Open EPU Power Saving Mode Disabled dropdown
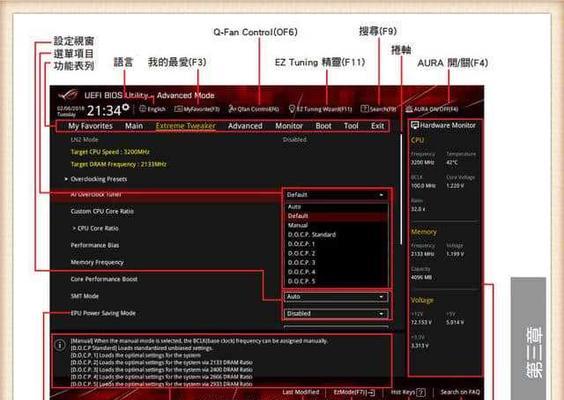Viewport: 564px width, 400px height. tap(336, 314)
